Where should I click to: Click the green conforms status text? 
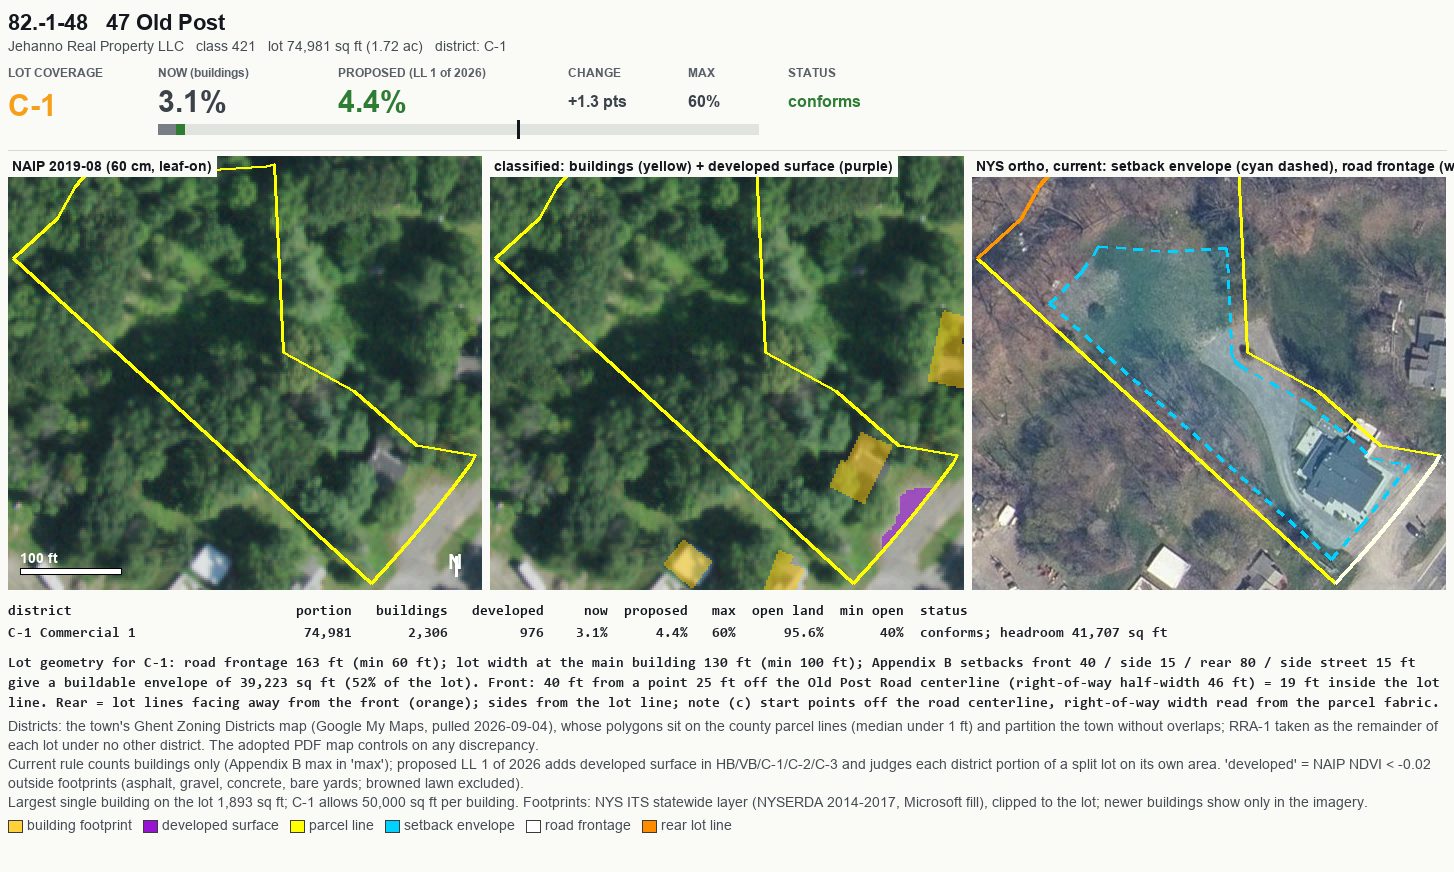[824, 102]
